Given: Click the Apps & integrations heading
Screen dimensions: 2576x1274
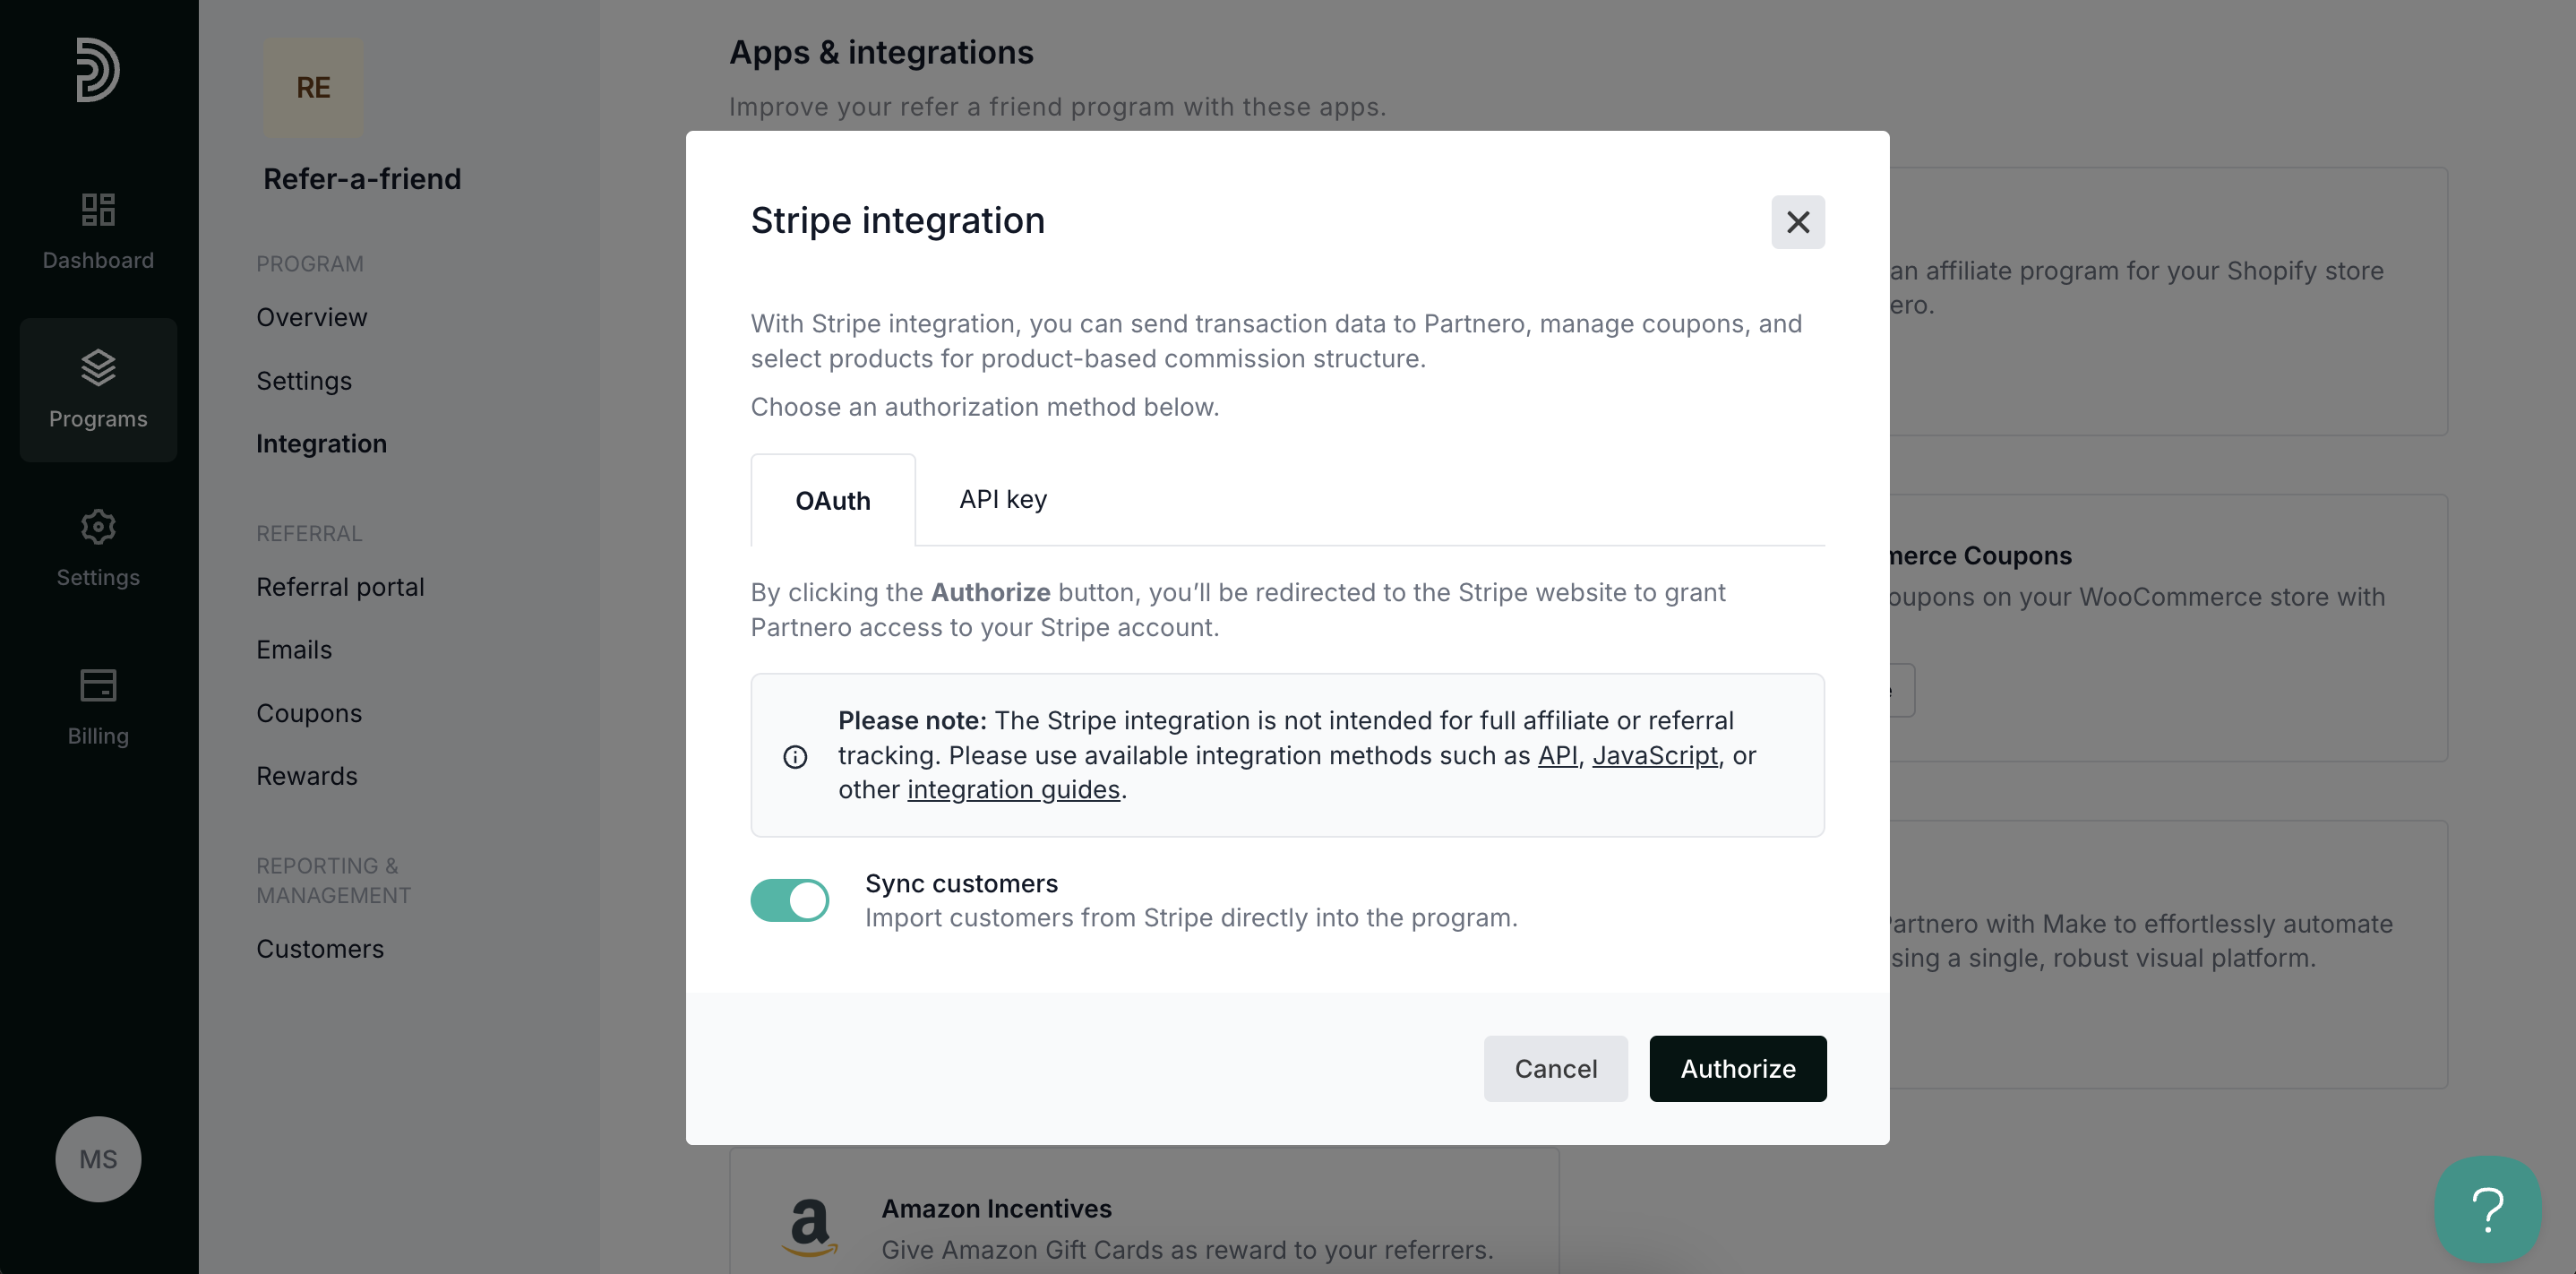Looking at the screenshot, I should 881,52.
